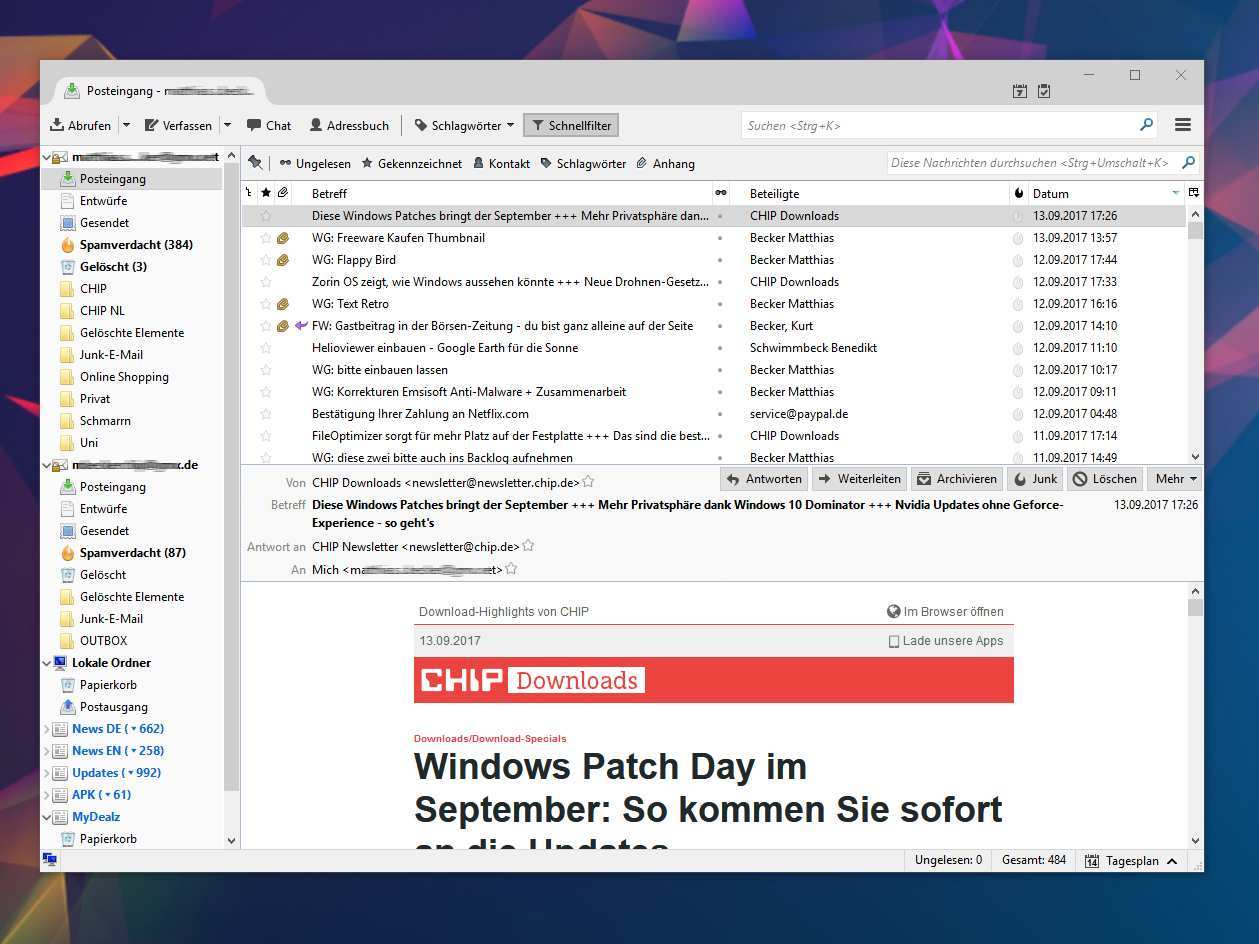The image size is (1259, 944).
Task: Expand the News DE folder
Action: 46,729
